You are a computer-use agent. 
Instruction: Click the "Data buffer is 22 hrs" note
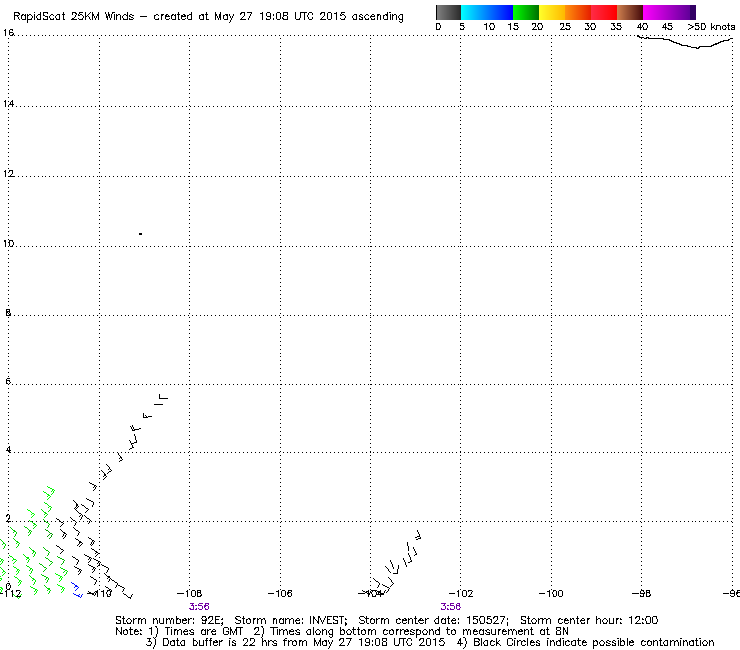click(212, 642)
